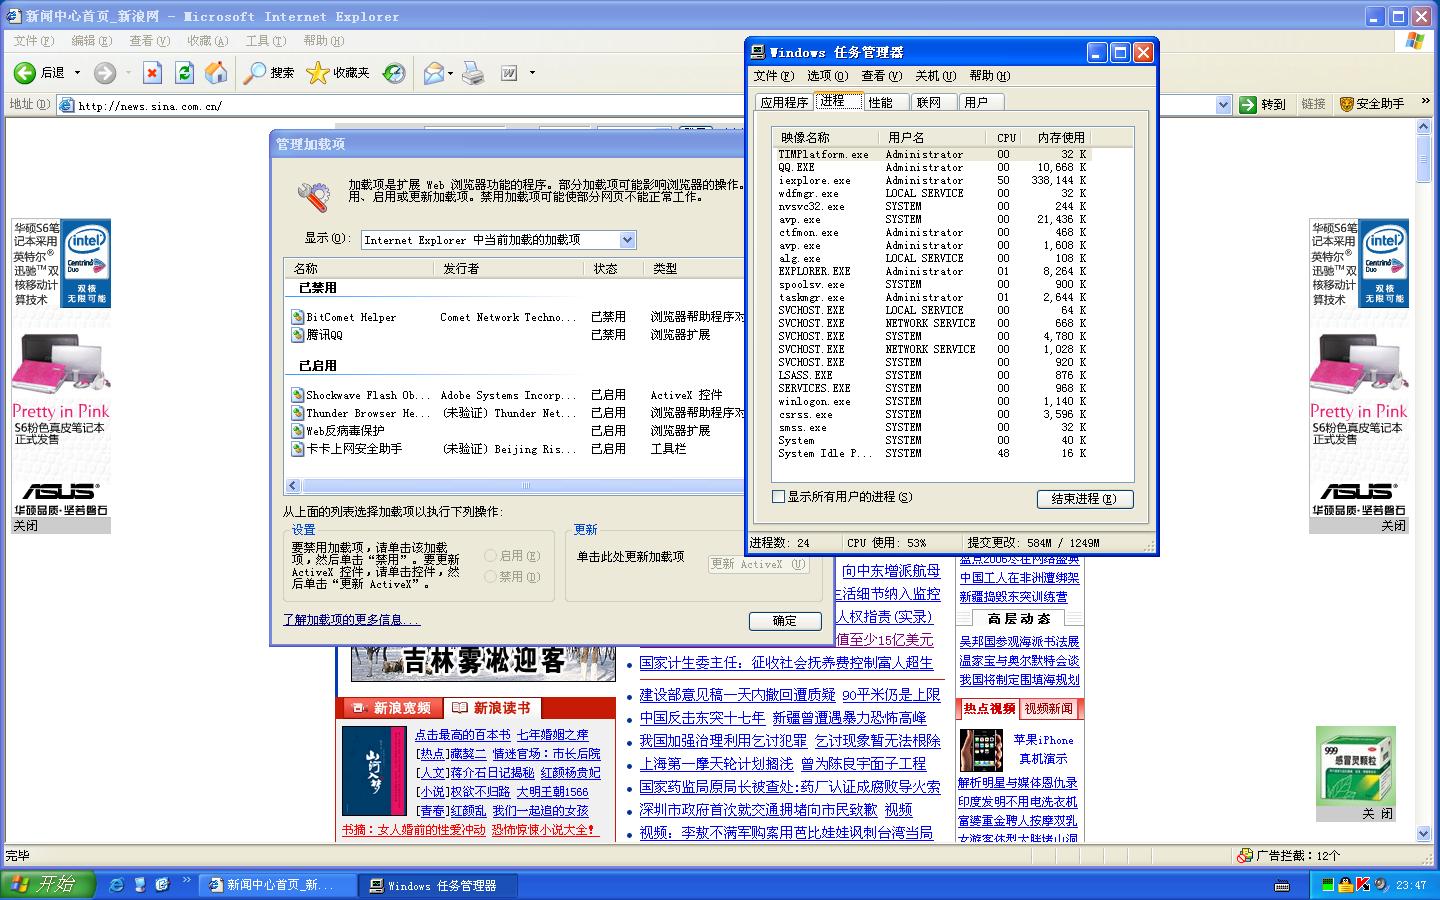Switch to Windows 任务管理器 taskbar button
Image resolution: width=1440 pixels, height=900 pixels.
[x=440, y=886]
